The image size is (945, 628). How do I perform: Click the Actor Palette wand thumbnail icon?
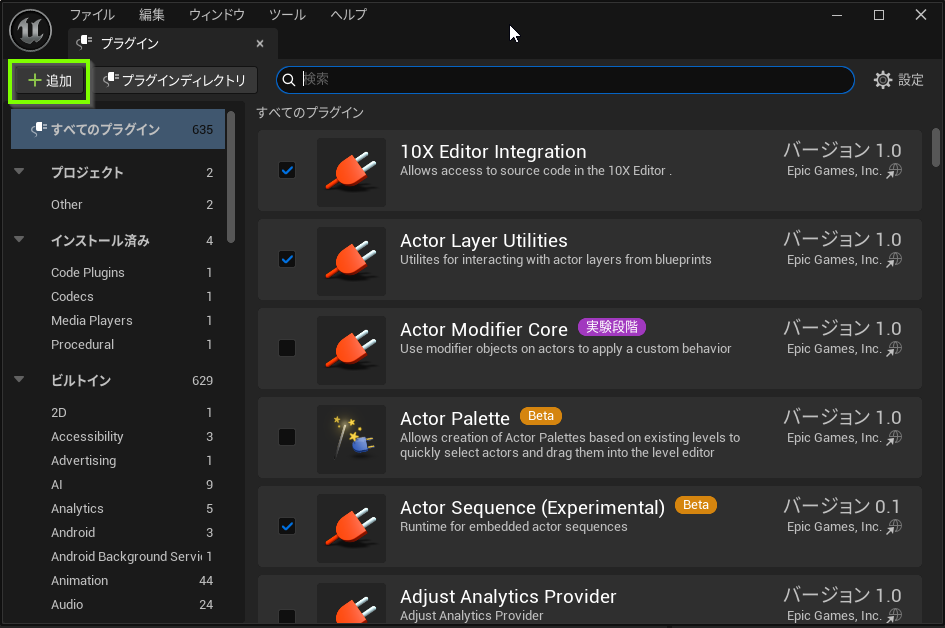pos(351,438)
